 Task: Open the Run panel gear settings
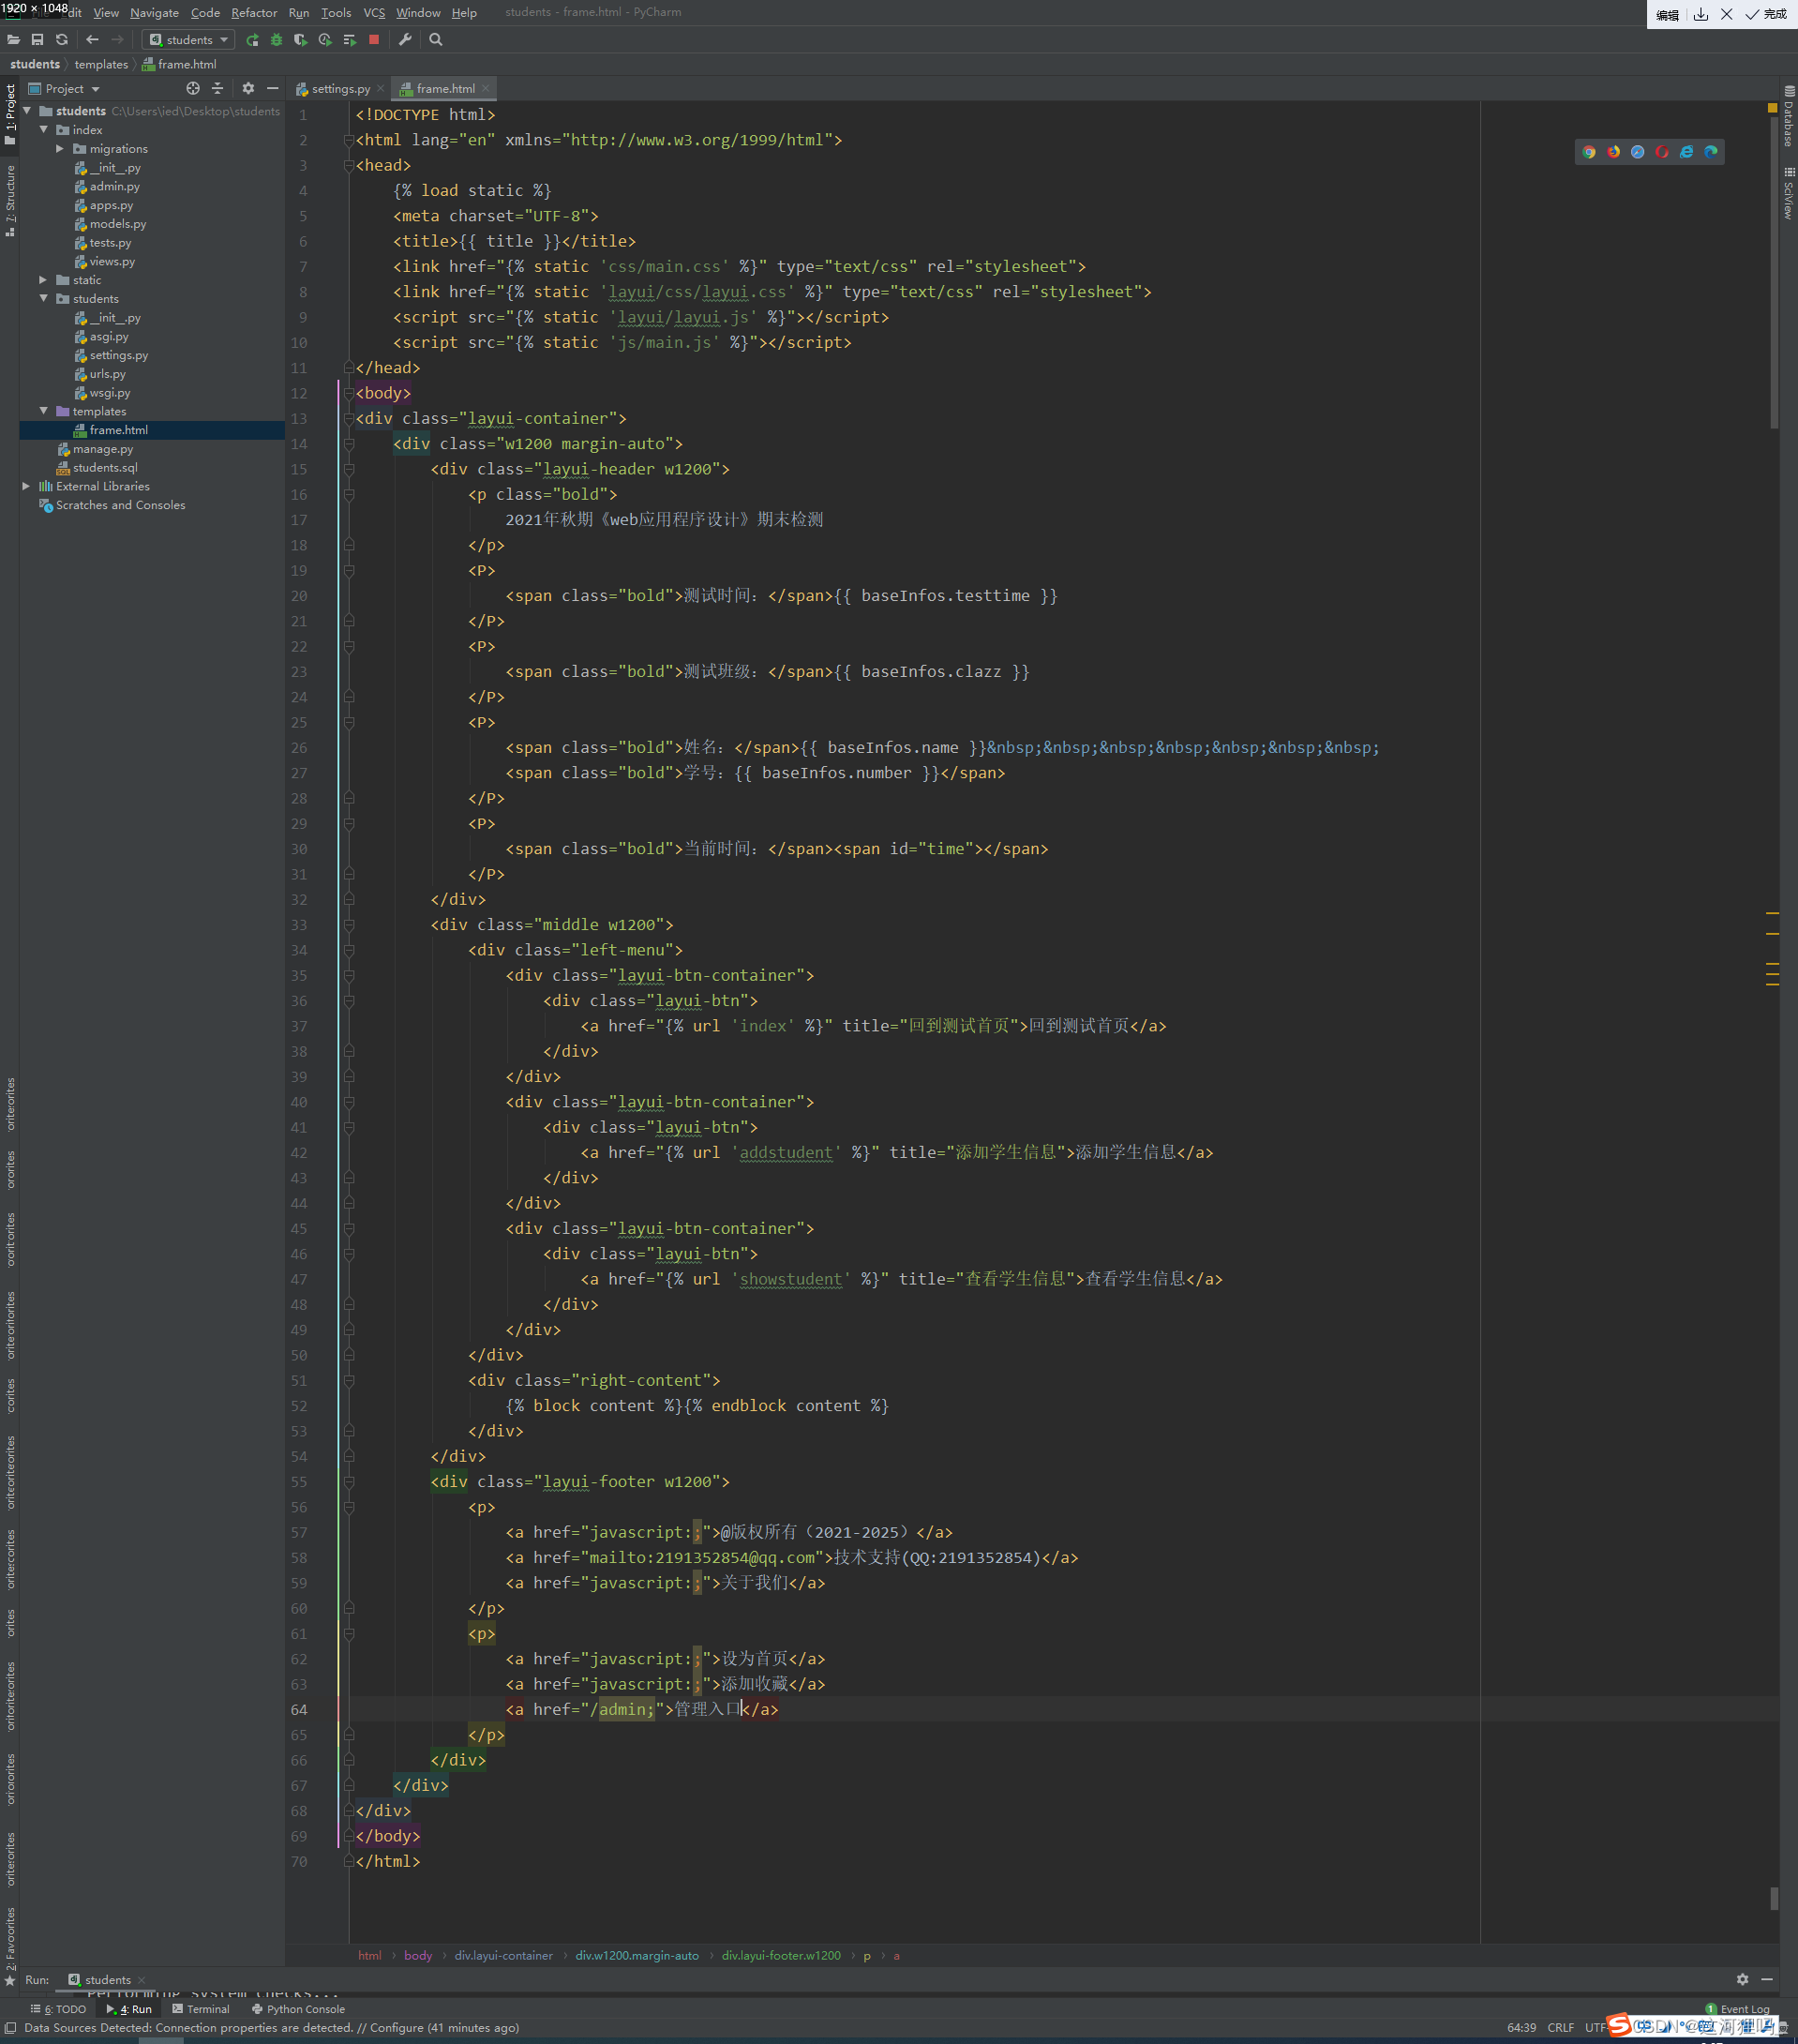1742,1979
